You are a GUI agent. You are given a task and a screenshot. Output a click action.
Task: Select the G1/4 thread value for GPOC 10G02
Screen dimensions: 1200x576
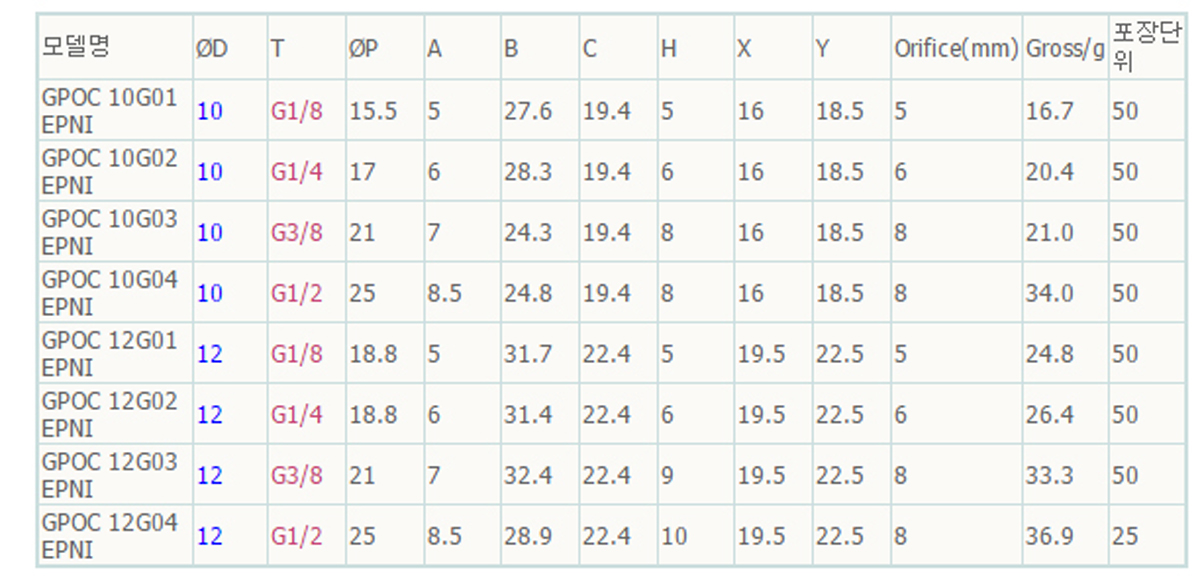click(297, 172)
